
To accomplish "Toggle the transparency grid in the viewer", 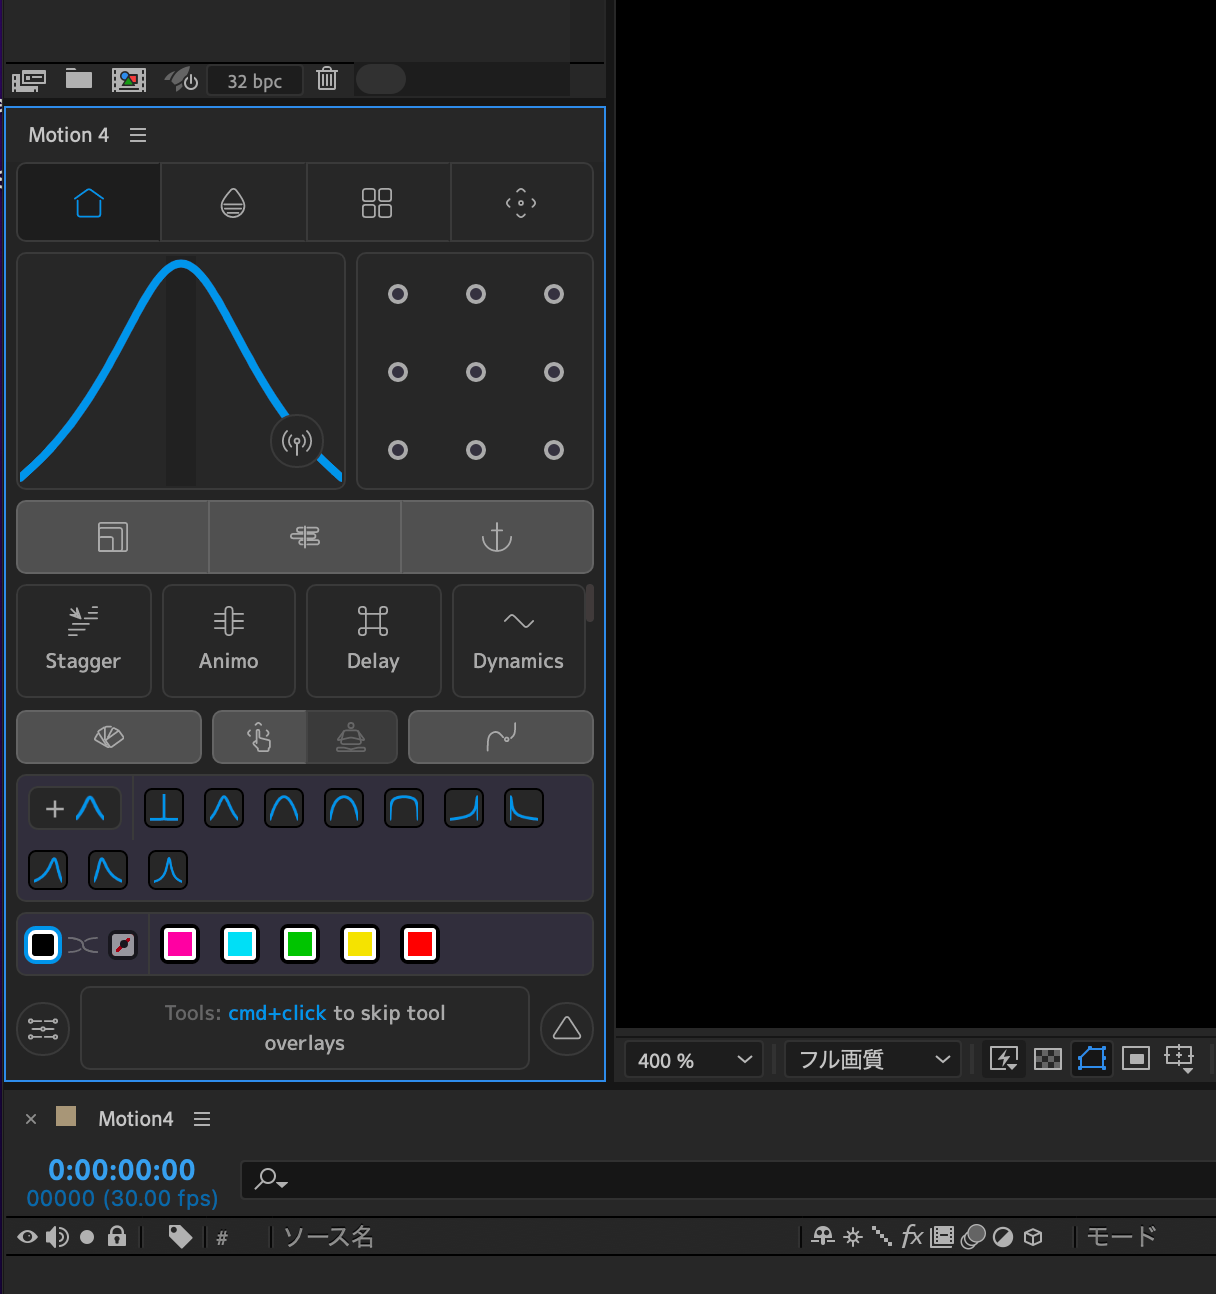I will tap(1047, 1058).
